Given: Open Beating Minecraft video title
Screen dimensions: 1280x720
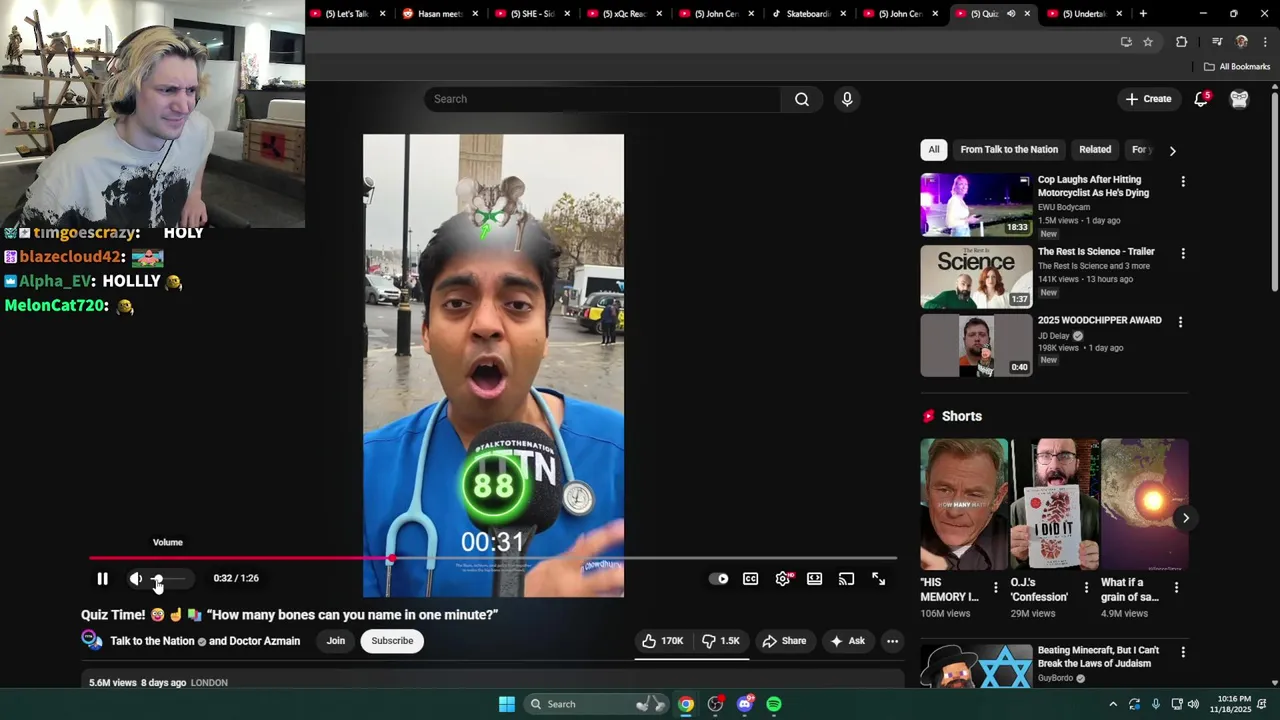Looking at the screenshot, I should click(1098, 657).
